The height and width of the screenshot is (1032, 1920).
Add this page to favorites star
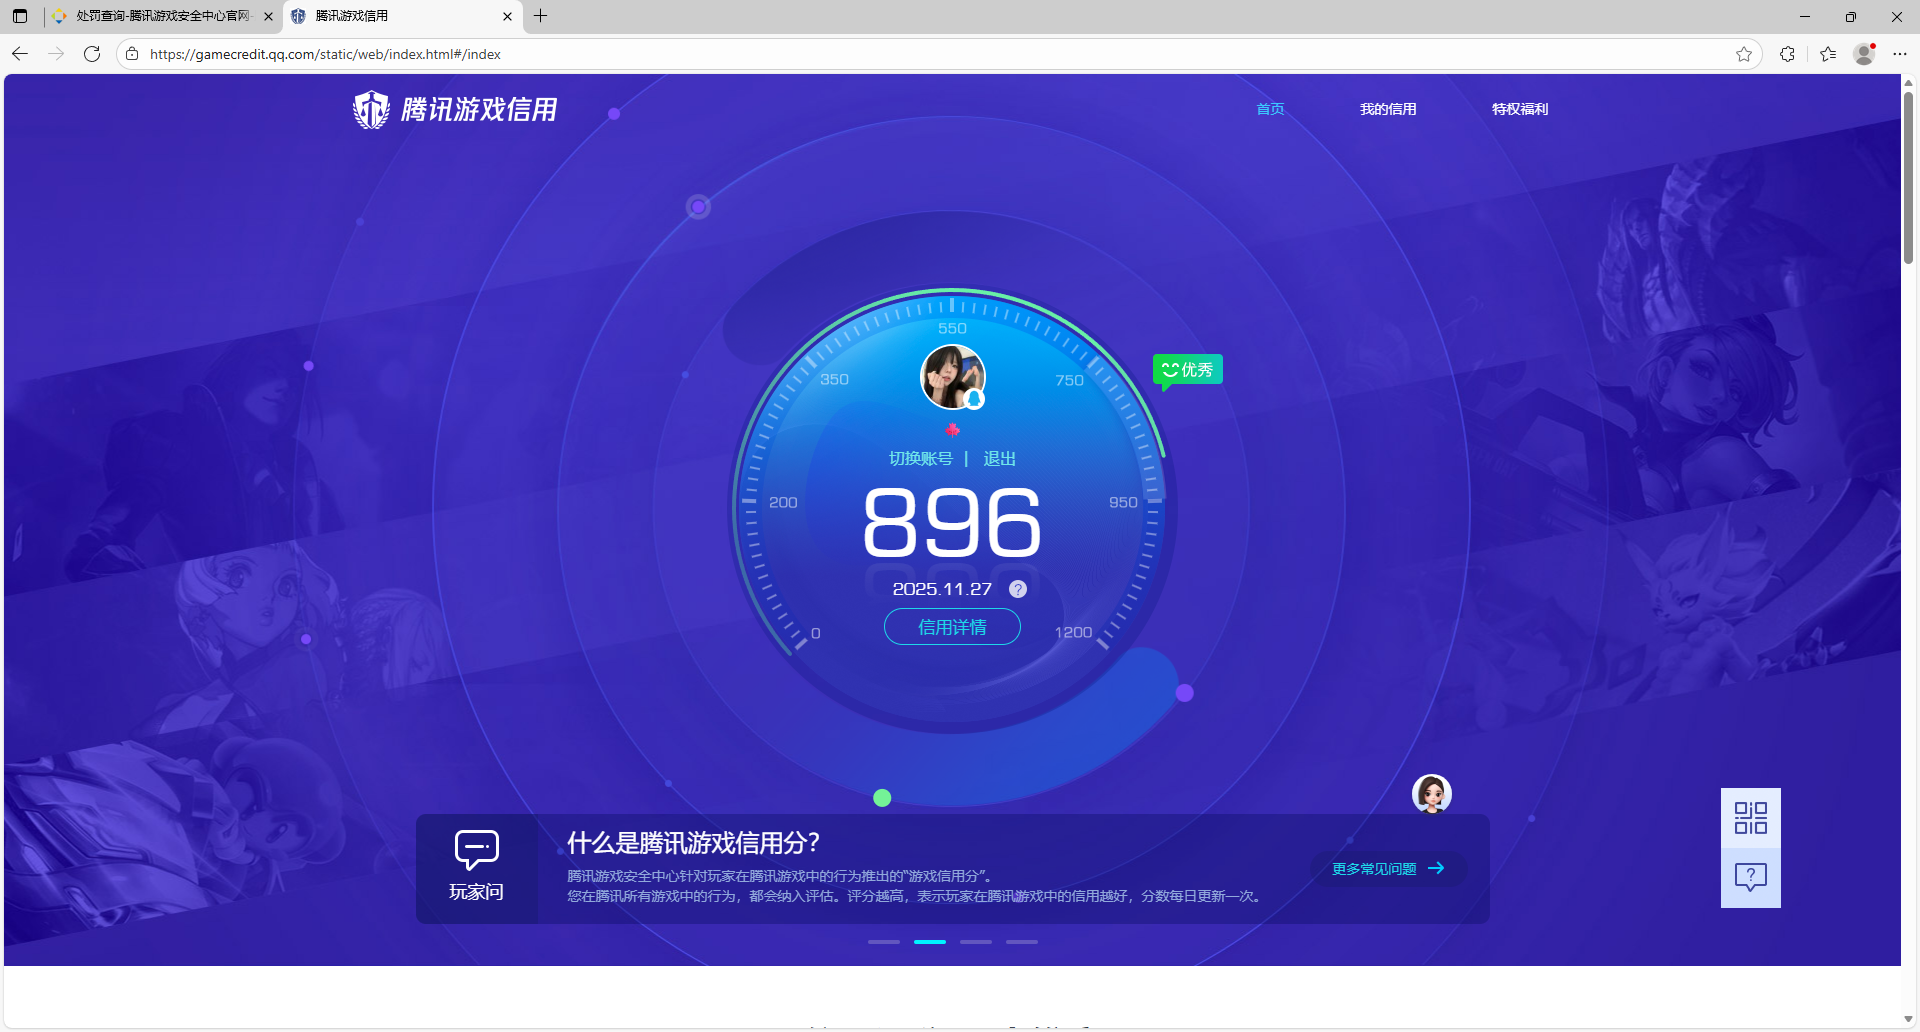[x=1744, y=54]
